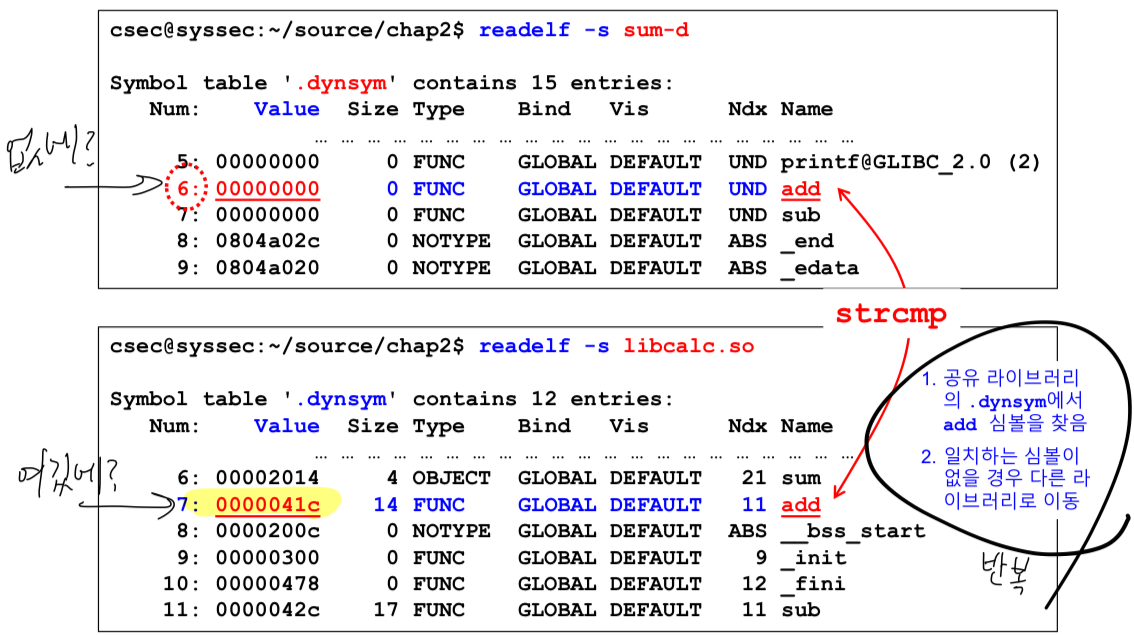Click the size '17' in the sub row
1134x635 pixels.
(385, 610)
